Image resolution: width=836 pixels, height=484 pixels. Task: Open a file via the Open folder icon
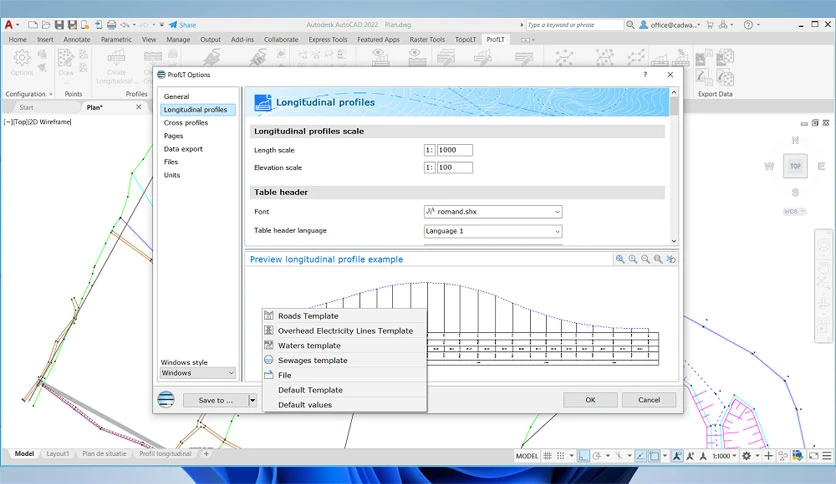click(x=46, y=25)
